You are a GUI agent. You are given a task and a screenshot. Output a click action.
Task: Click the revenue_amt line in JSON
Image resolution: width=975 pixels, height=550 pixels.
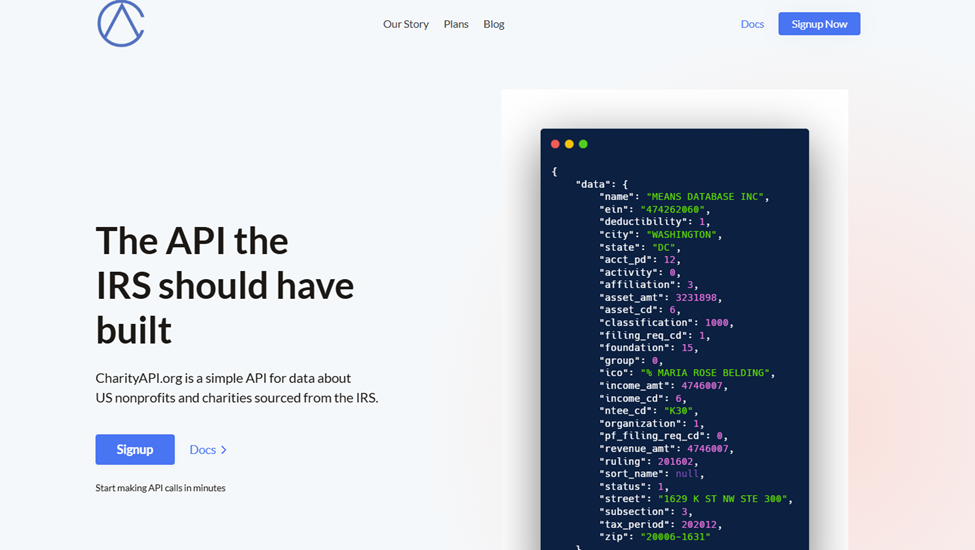click(666, 449)
